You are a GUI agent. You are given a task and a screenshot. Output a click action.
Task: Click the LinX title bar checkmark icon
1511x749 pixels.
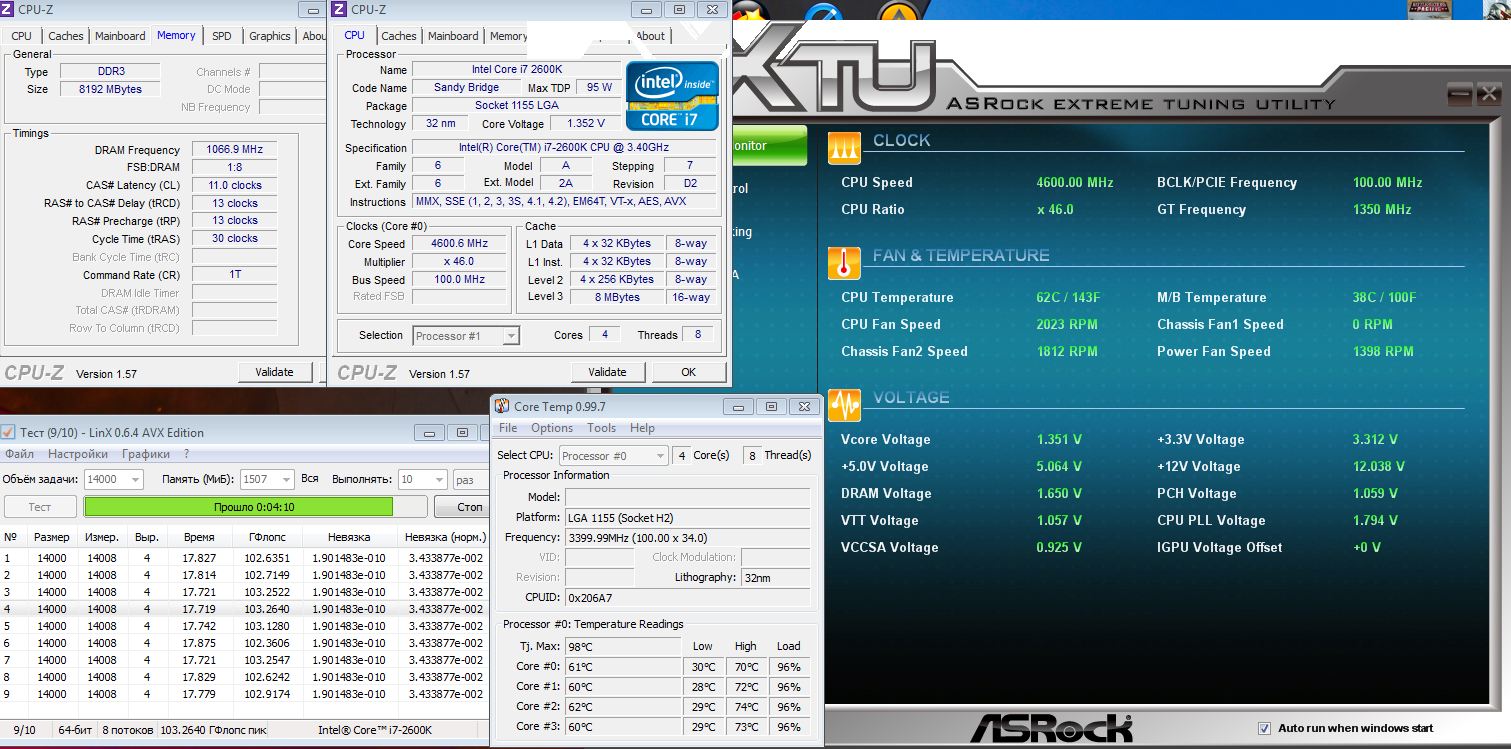(9, 432)
